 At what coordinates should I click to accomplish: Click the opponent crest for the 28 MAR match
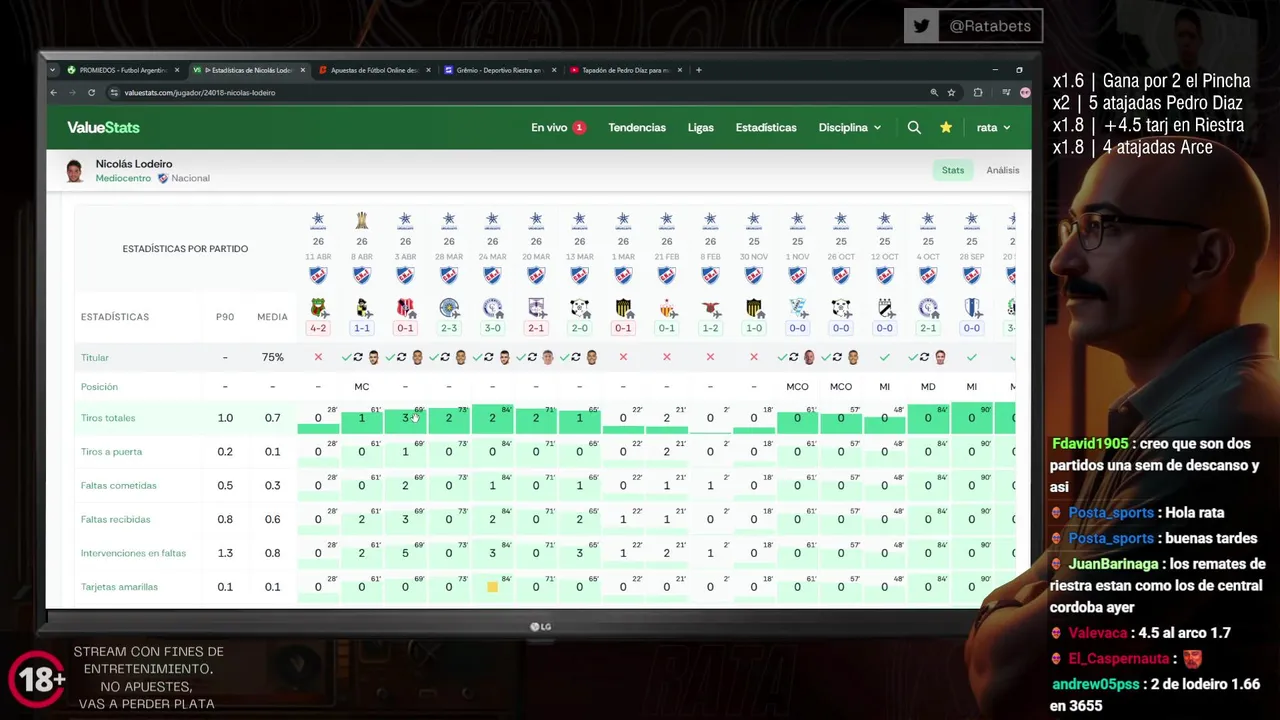449,308
